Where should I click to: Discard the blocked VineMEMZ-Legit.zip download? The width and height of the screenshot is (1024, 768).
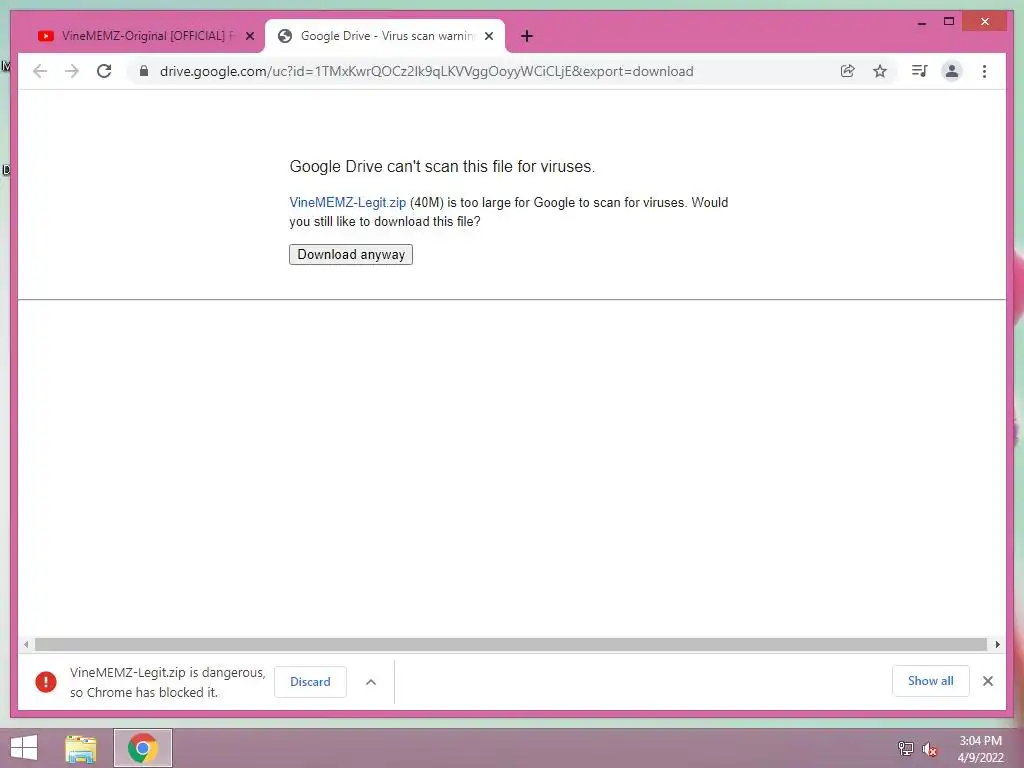point(310,682)
